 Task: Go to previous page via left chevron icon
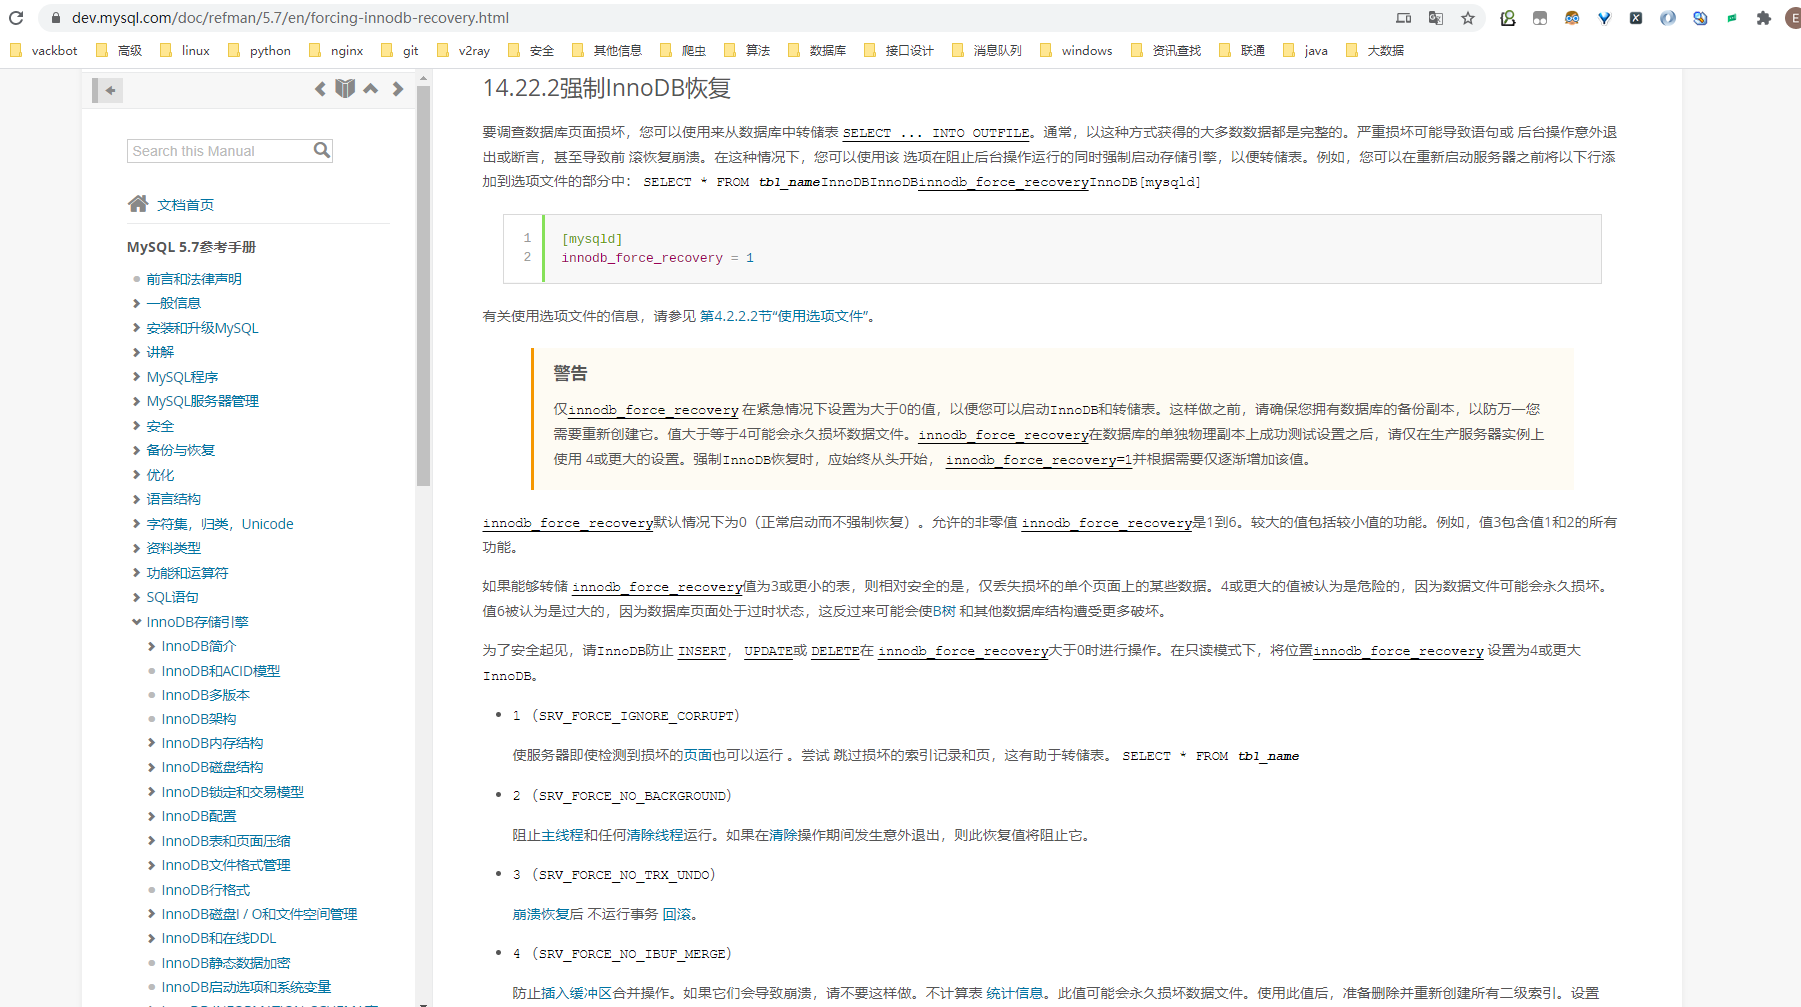coord(319,88)
